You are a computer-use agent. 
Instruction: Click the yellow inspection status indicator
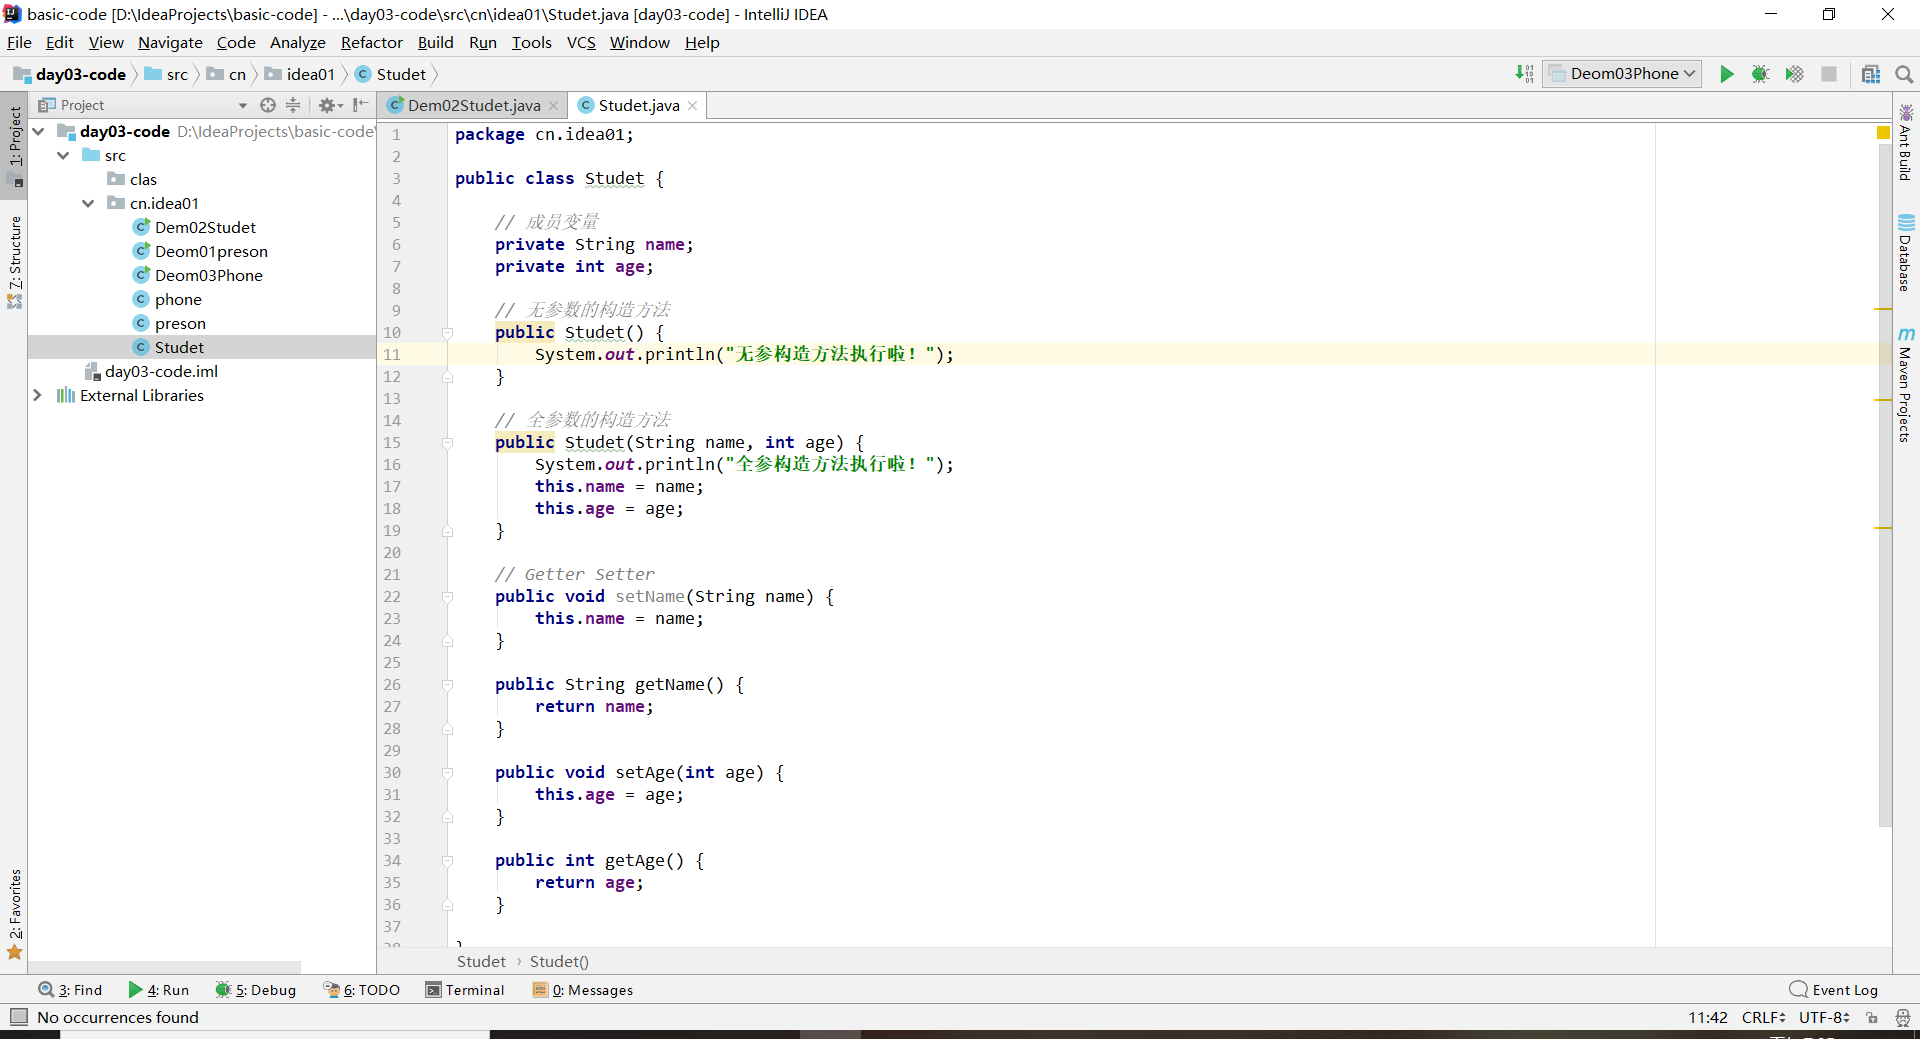tap(1883, 132)
